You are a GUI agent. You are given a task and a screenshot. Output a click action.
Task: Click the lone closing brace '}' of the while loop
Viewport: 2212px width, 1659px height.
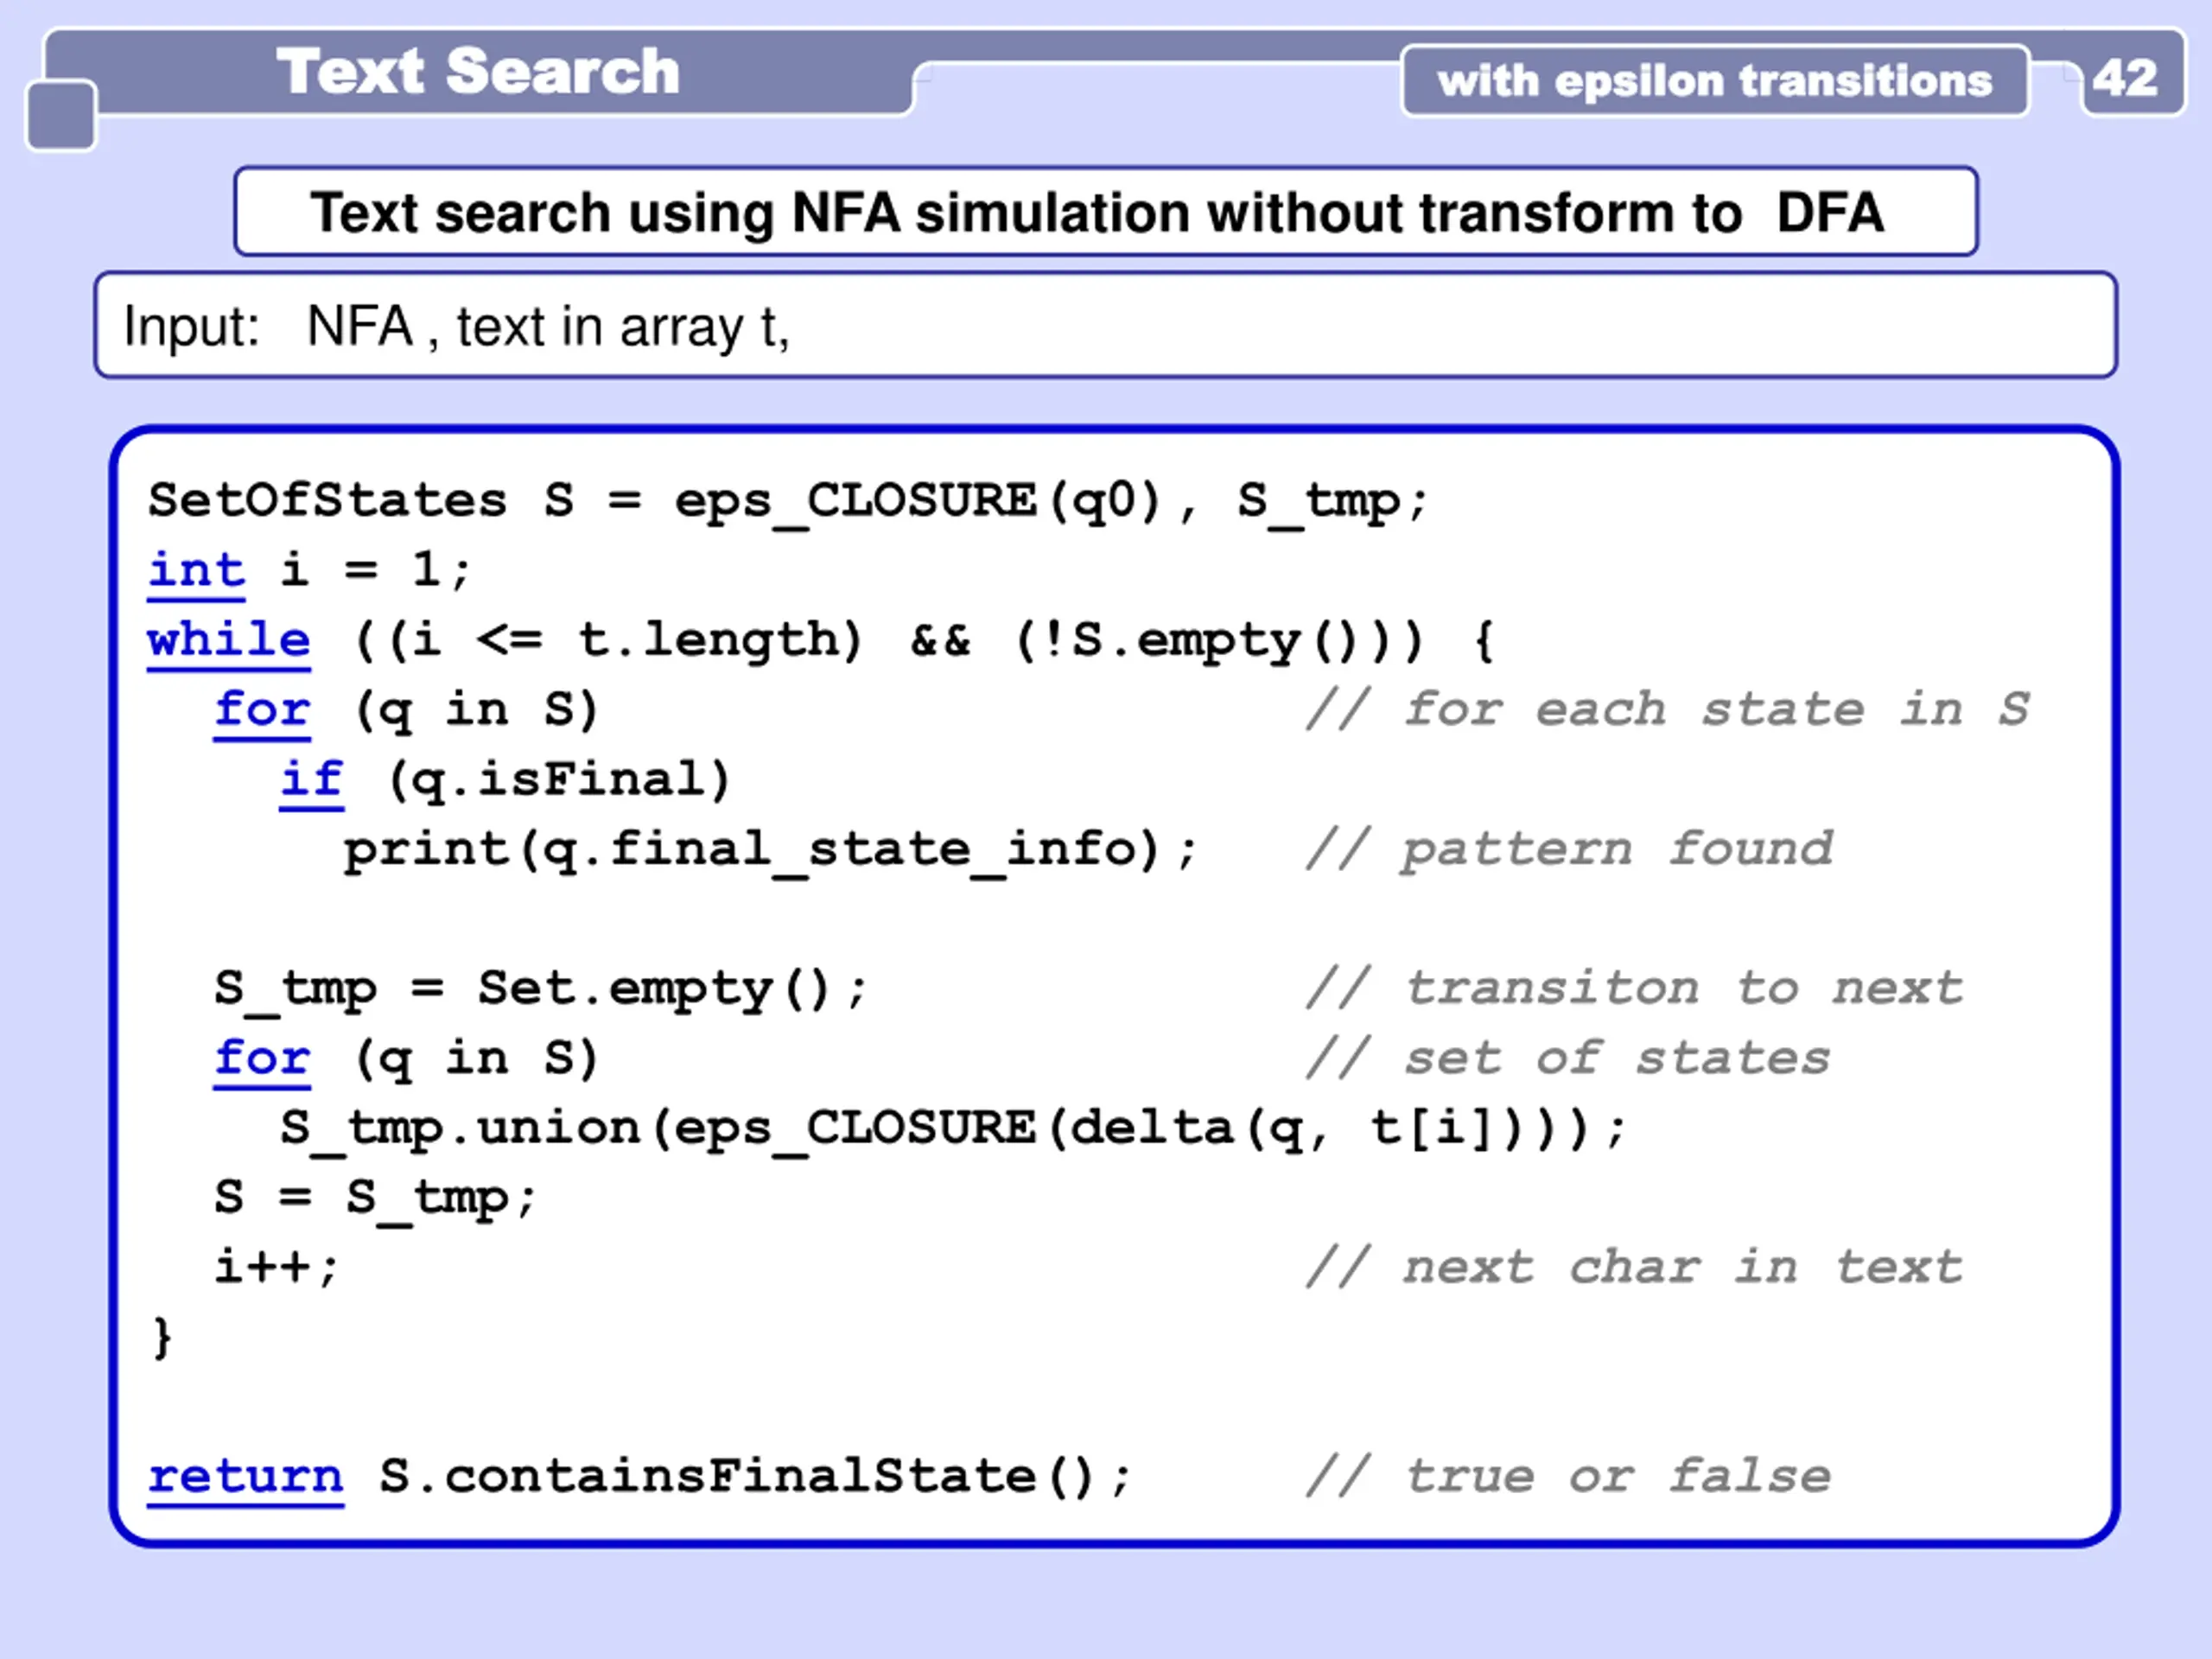coord(162,1338)
